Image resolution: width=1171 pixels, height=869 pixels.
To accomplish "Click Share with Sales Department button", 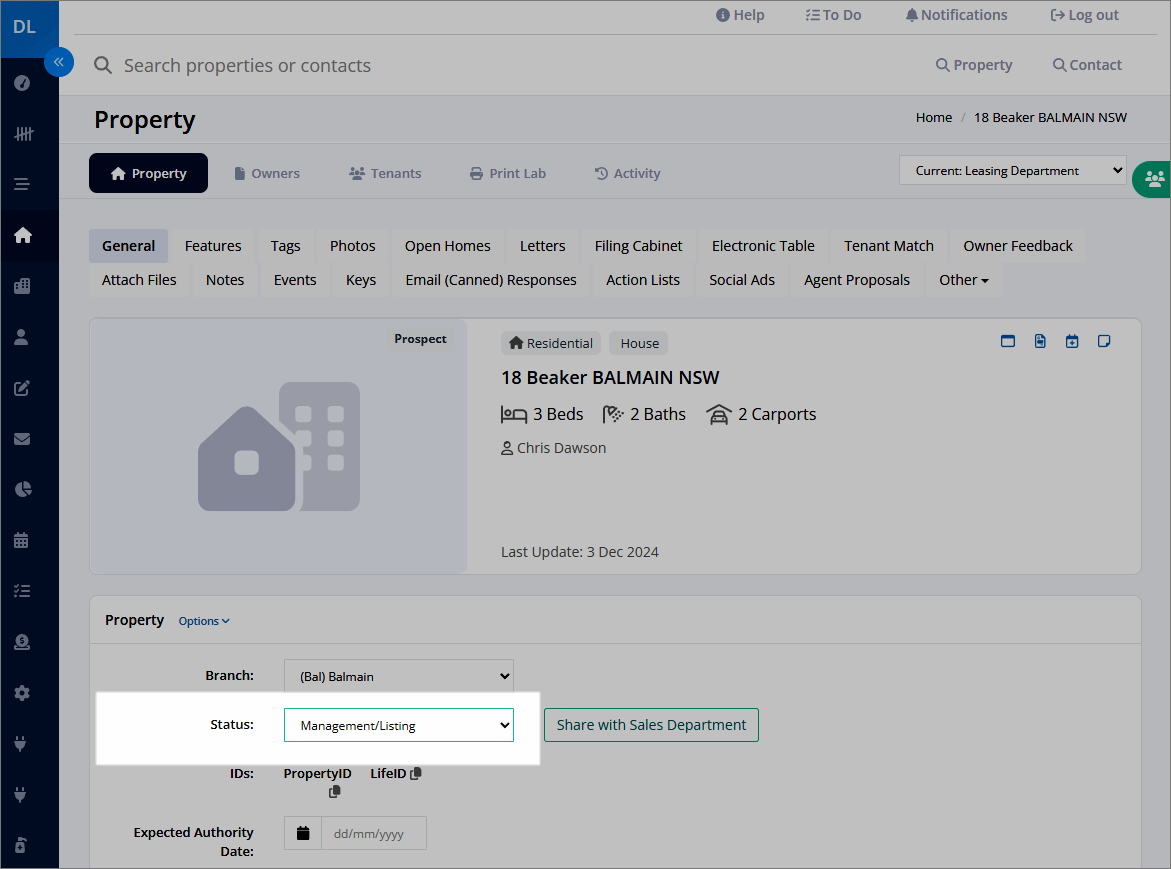I will coord(651,725).
